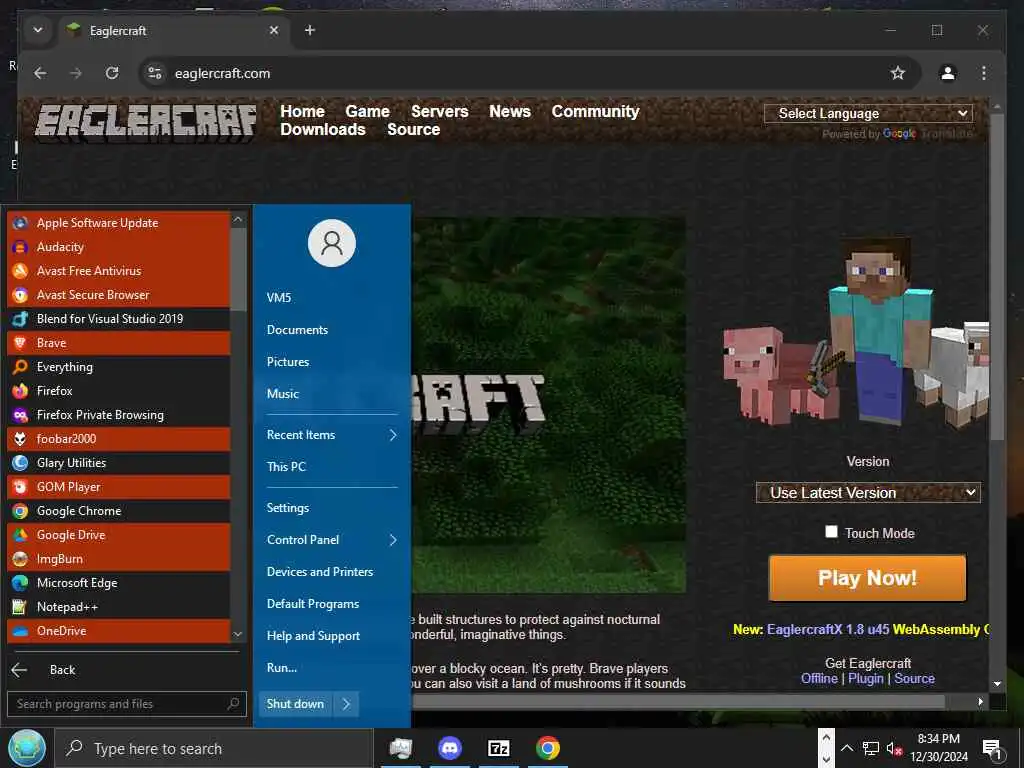The image size is (1024, 768).
Task: Click the Start orb button
Action: click(x=27, y=748)
